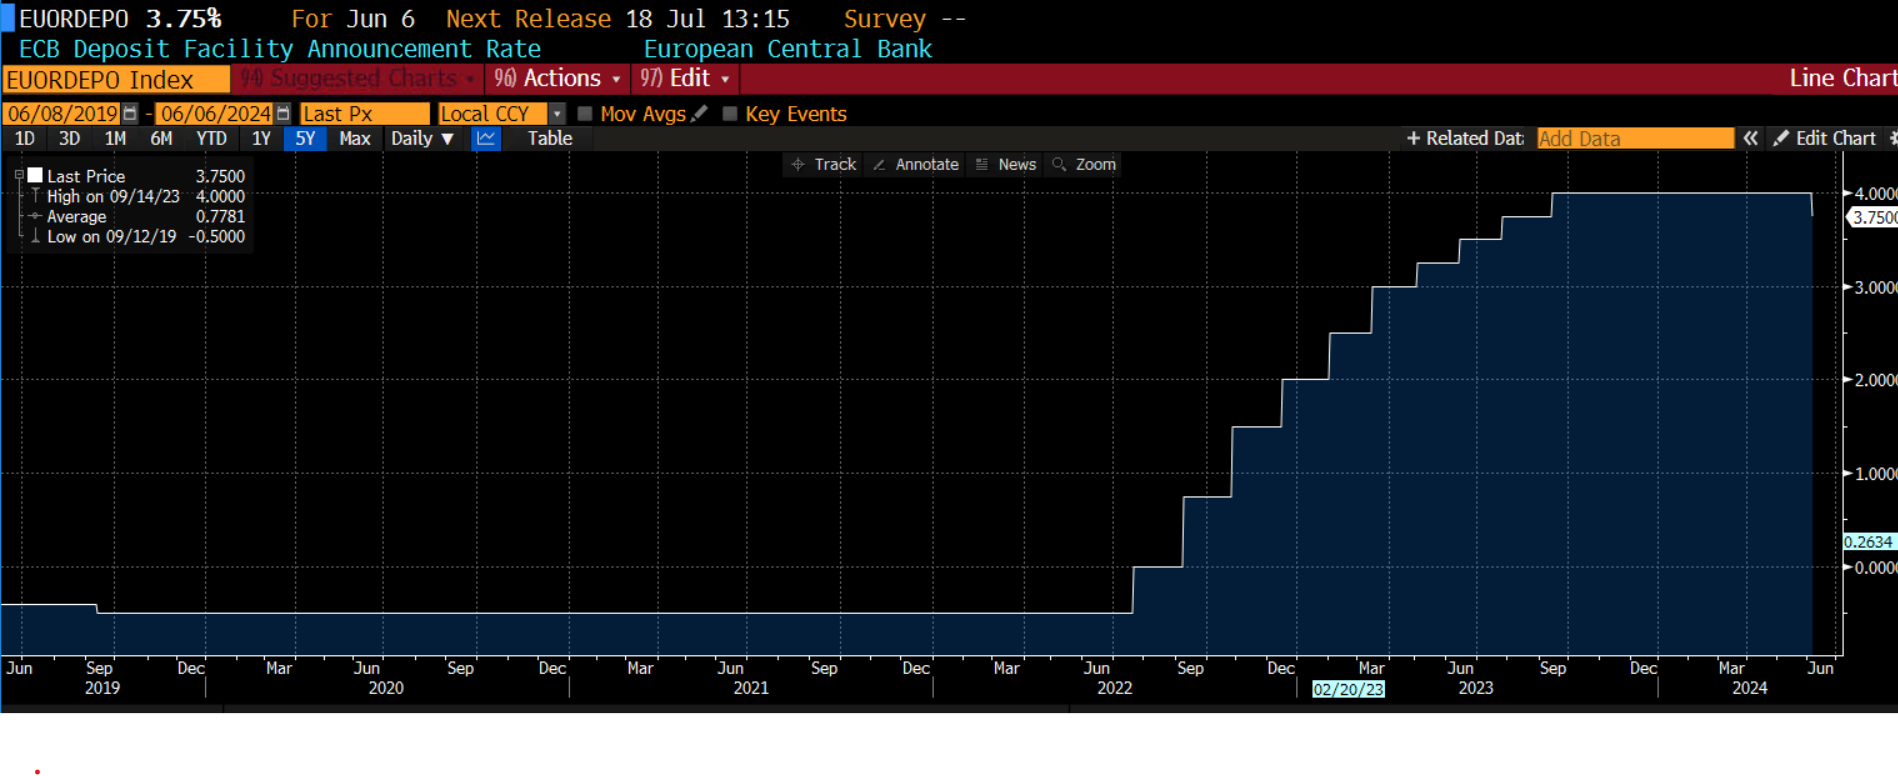Click the ECB Deposit Facility Announcement Rate title
The height and width of the screenshot is (776, 1898).
pyautogui.click(x=280, y=49)
